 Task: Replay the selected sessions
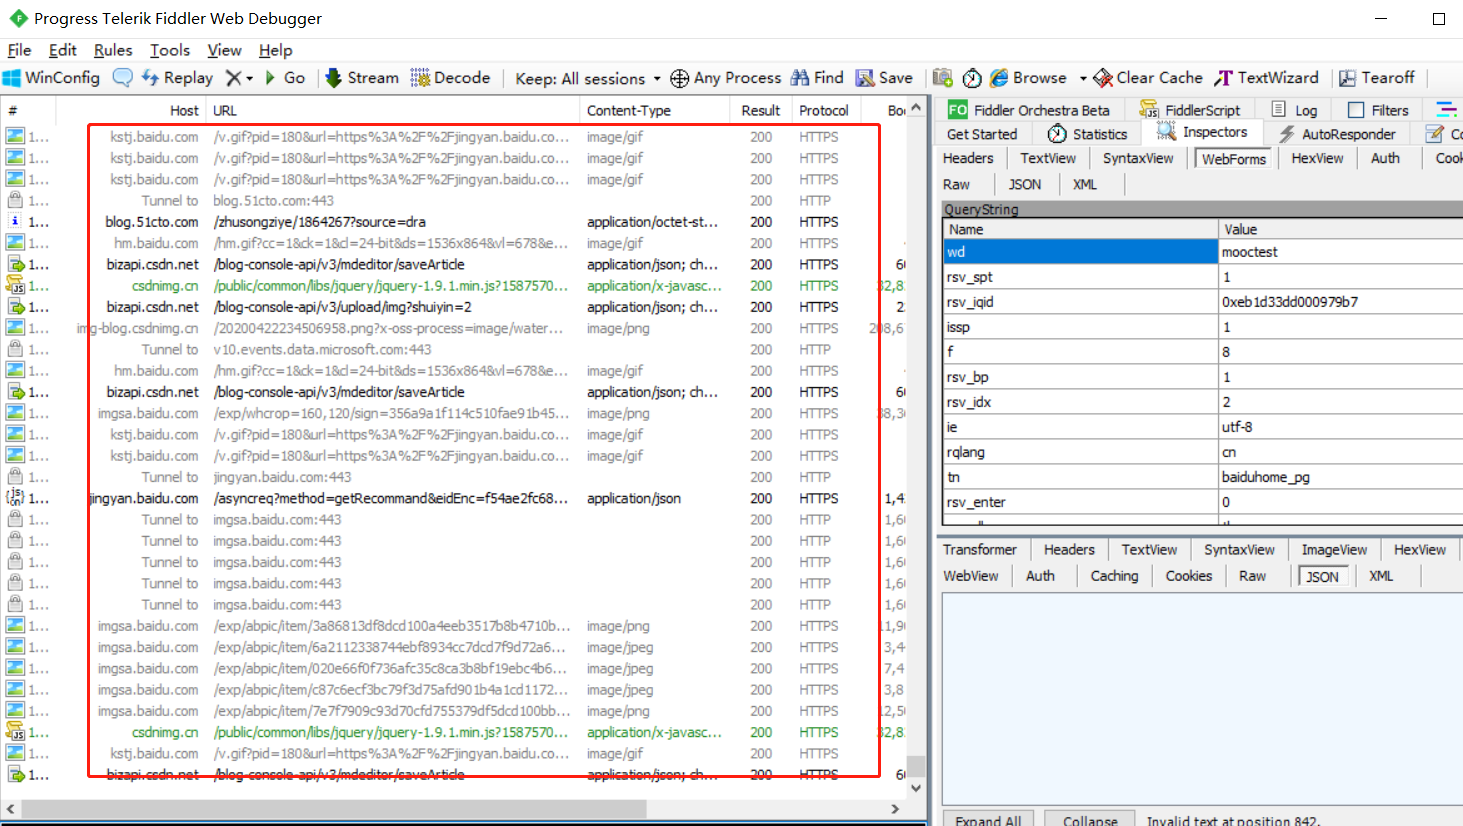click(177, 78)
